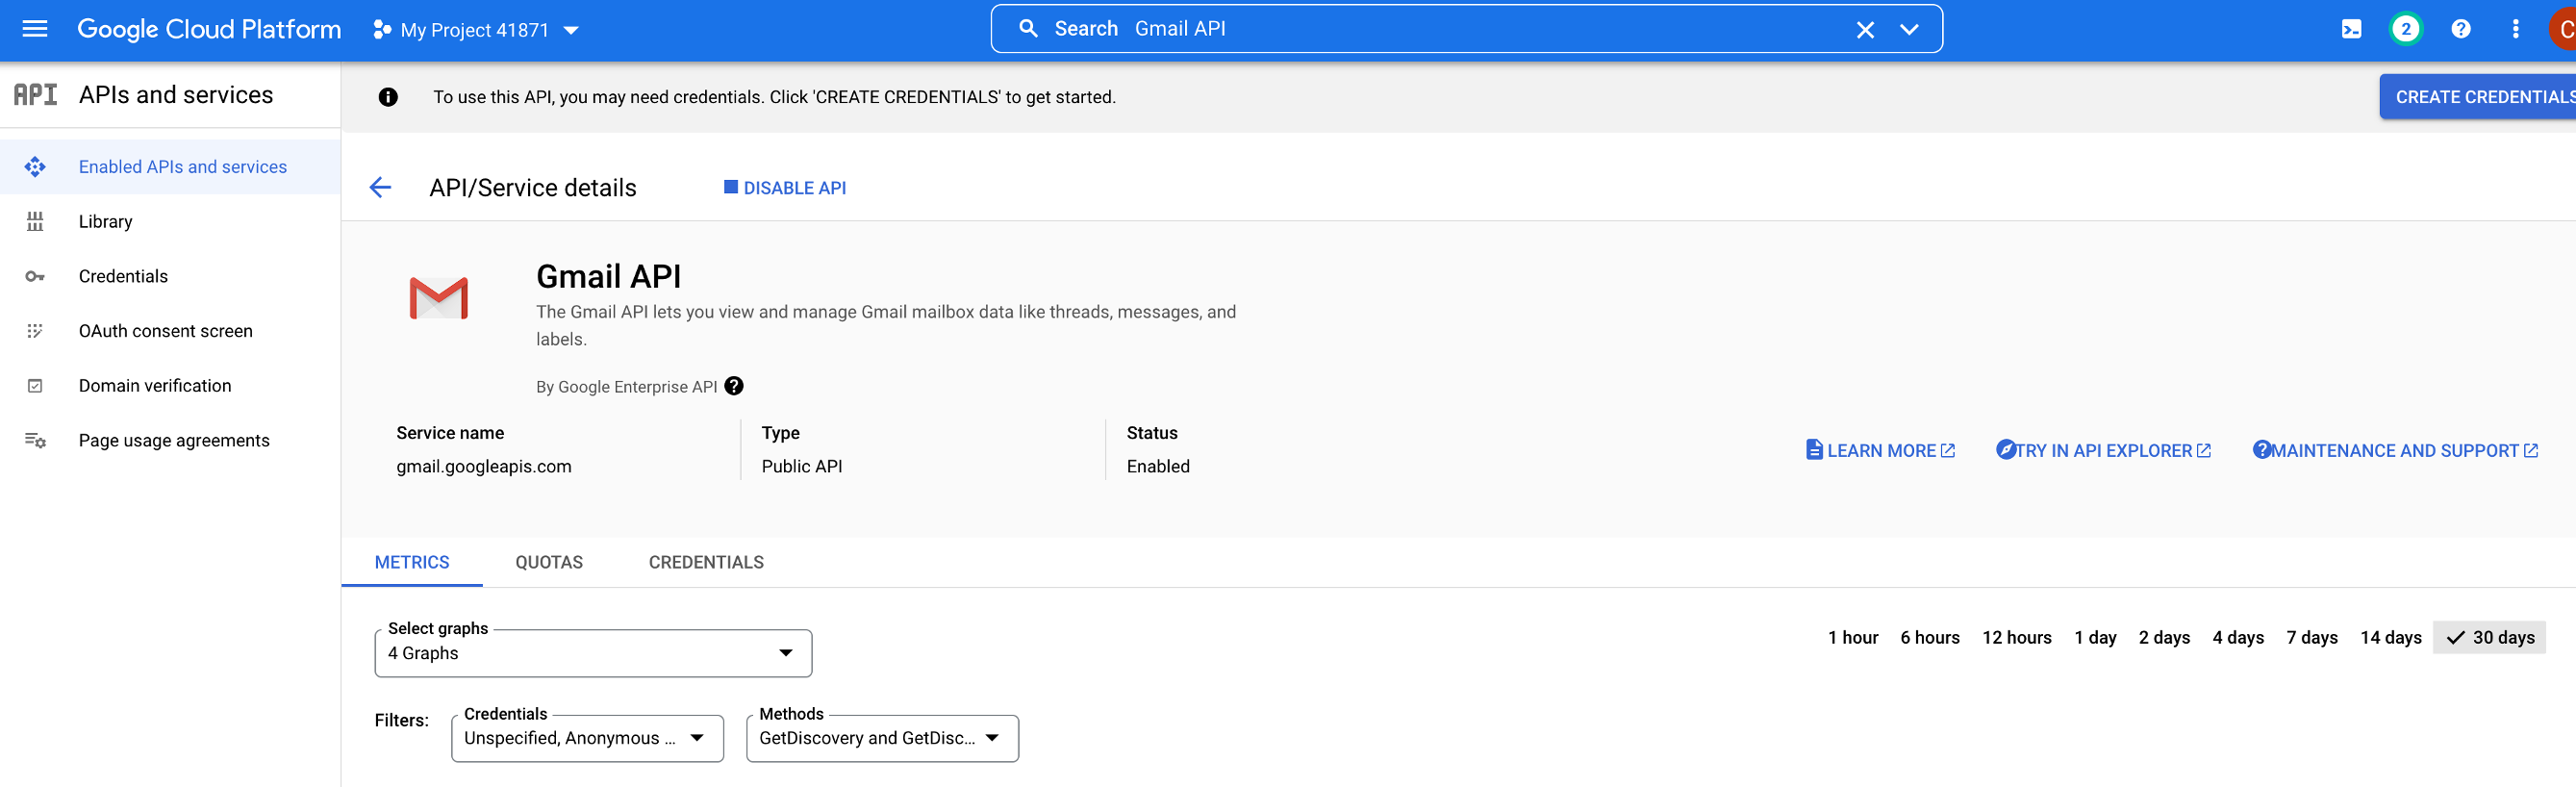The height and width of the screenshot is (787, 2576).
Task: Click the CREATE CREDENTIALS button
Action: pos(2478,97)
